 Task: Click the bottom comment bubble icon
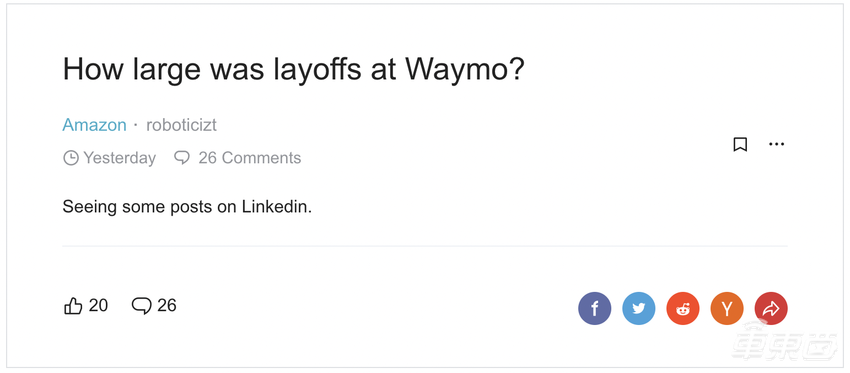[x=141, y=306]
